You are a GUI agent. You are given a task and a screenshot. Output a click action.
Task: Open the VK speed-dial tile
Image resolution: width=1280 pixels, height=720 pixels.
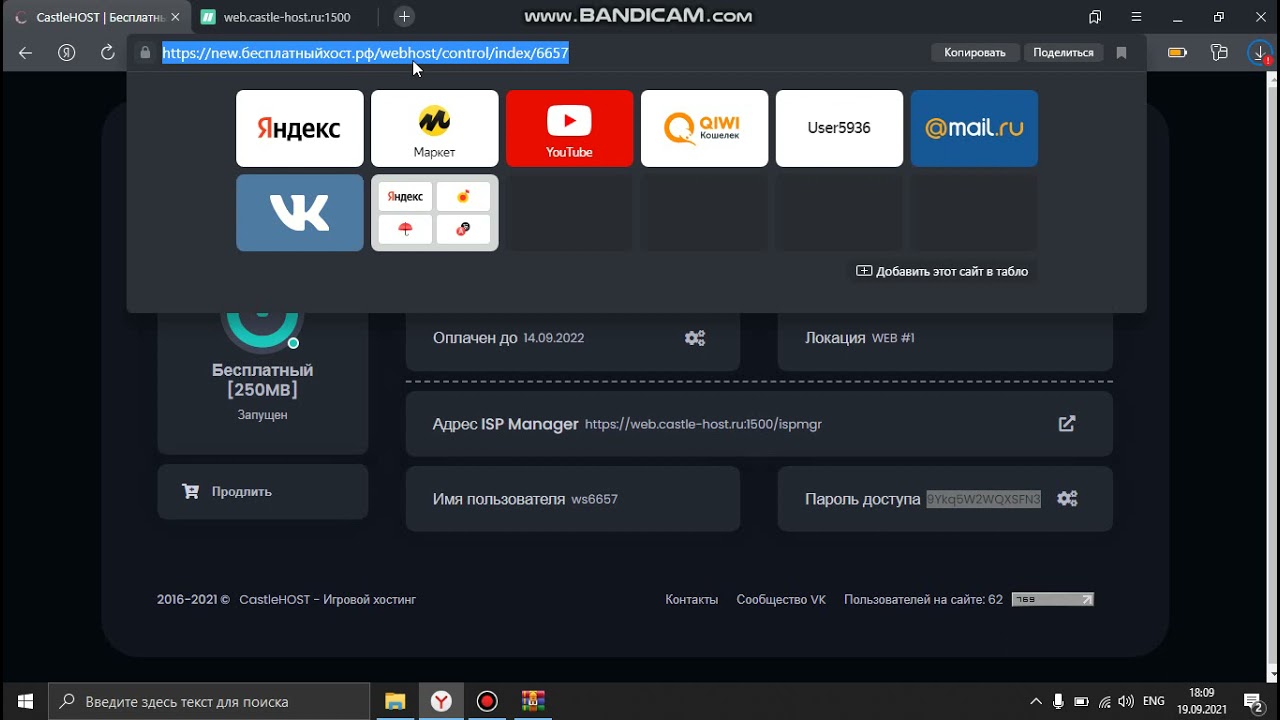coord(299,212)
